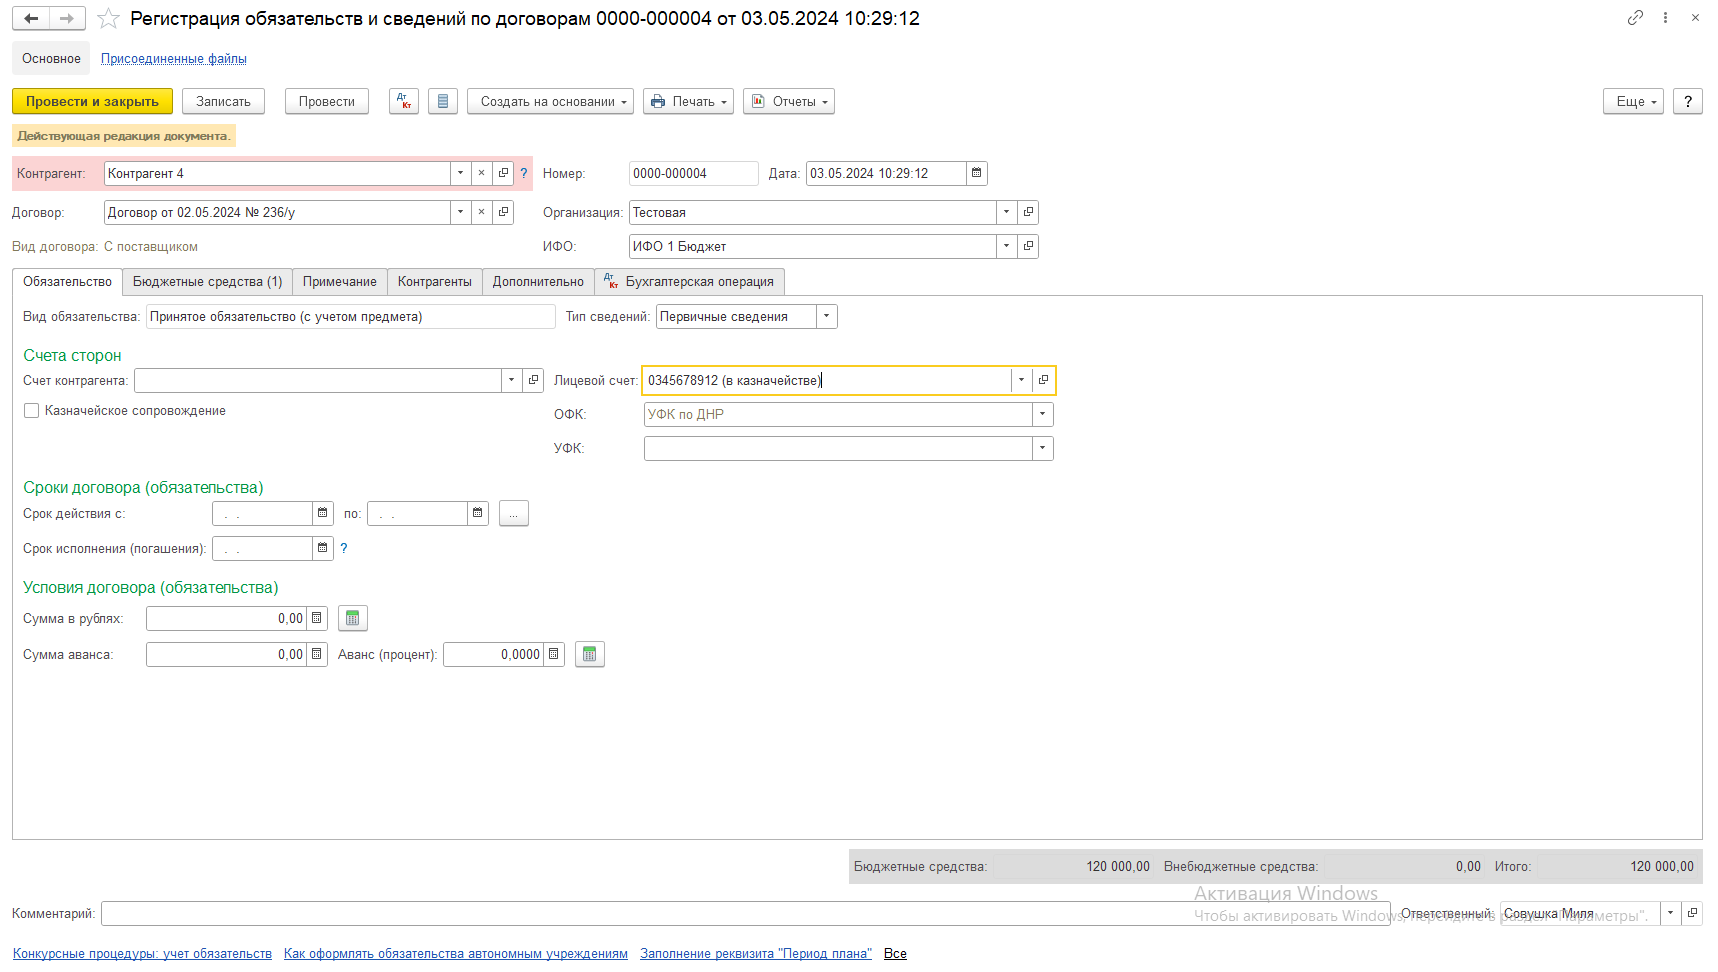The image size is (1718, 972).
Task: Click into the Номер field 0000-000004
Action: coord(694,173)
